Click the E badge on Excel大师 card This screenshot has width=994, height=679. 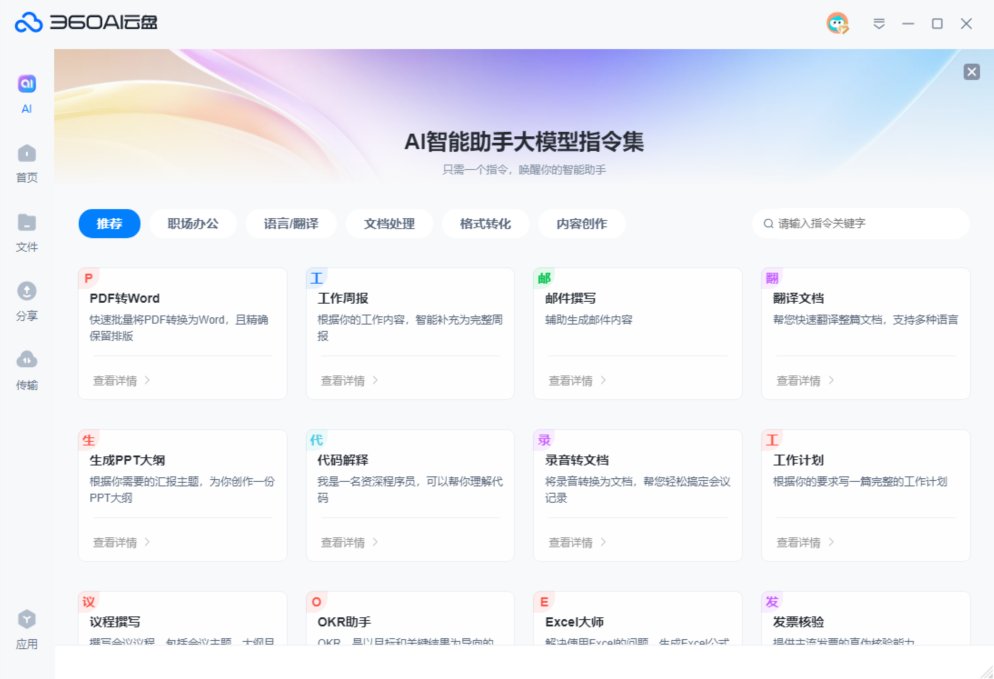(x=544, y=602)
